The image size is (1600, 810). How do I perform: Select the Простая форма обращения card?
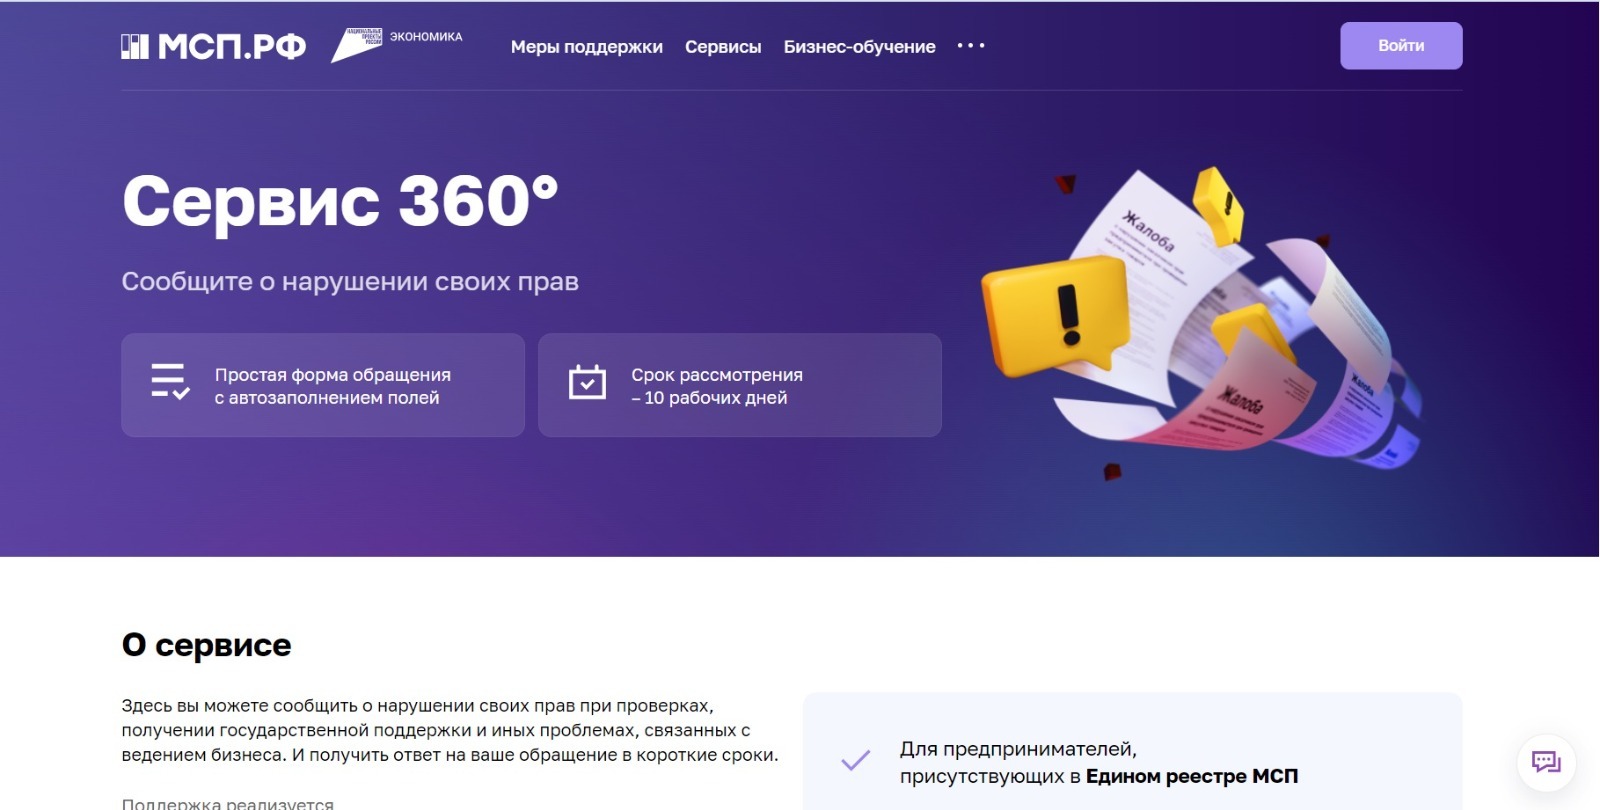point(323,385)
